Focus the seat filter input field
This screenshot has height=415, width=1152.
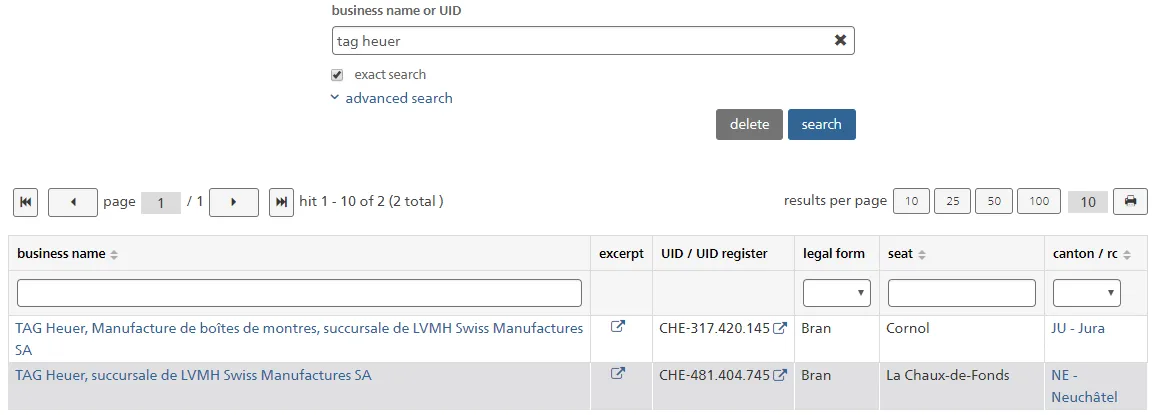click(962, 292)
